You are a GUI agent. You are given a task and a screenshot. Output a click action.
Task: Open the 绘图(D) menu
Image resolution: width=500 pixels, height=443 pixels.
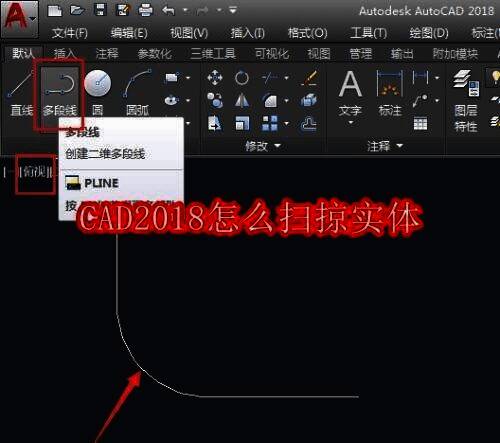pyautogui.click(x=429, y=33)
